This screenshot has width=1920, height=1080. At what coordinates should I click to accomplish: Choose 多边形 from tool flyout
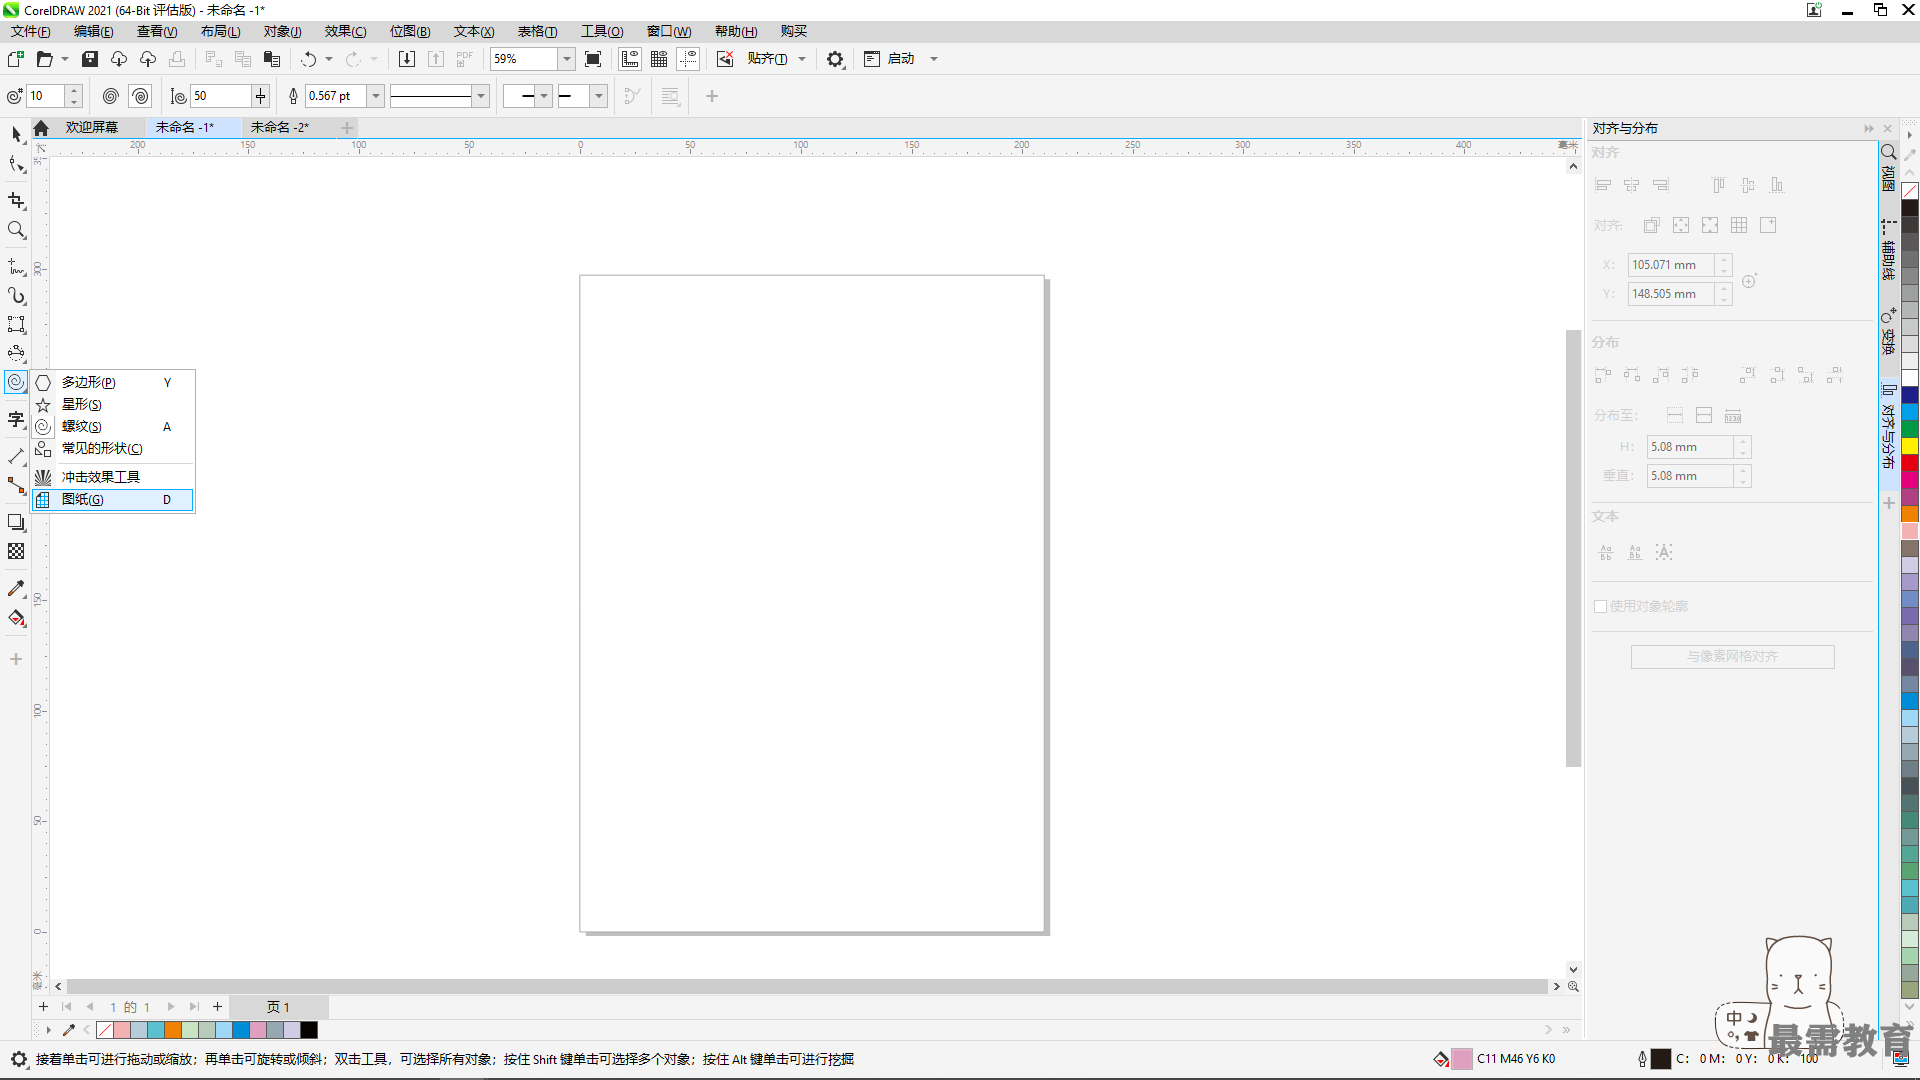(x=112, y=382)
